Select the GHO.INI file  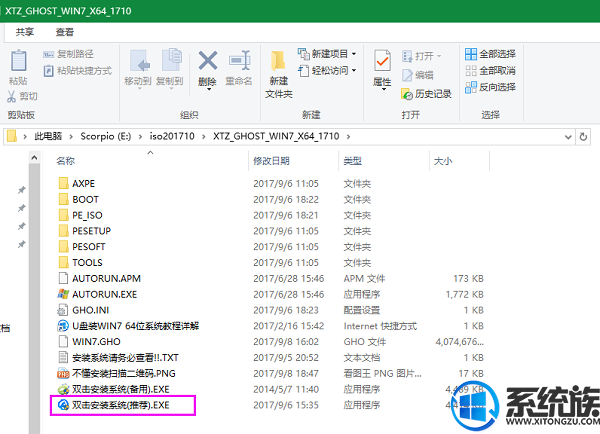tap(83, 310)
